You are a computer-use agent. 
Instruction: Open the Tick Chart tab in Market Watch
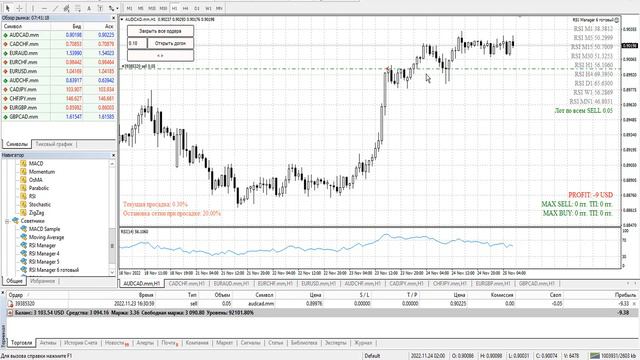click(53, 144)
